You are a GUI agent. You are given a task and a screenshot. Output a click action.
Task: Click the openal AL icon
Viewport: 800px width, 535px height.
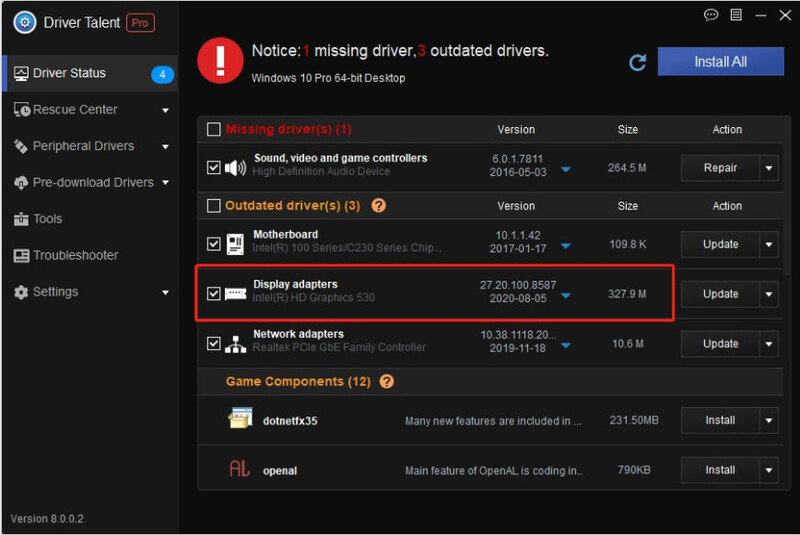pyautogui.click(x=239, y=468)
